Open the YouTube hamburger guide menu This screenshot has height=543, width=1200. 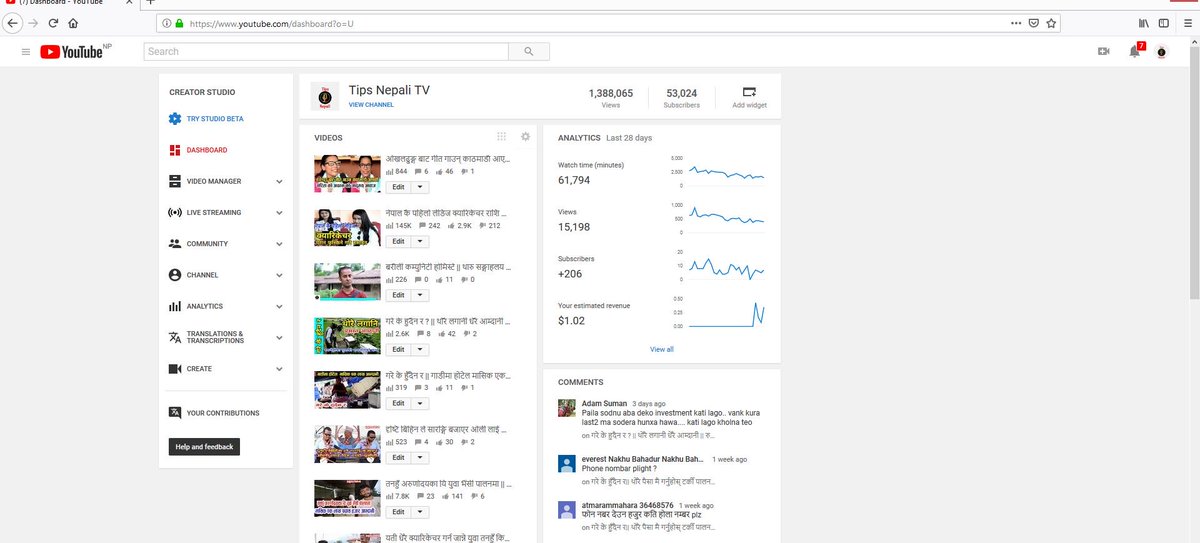[26, 51]
